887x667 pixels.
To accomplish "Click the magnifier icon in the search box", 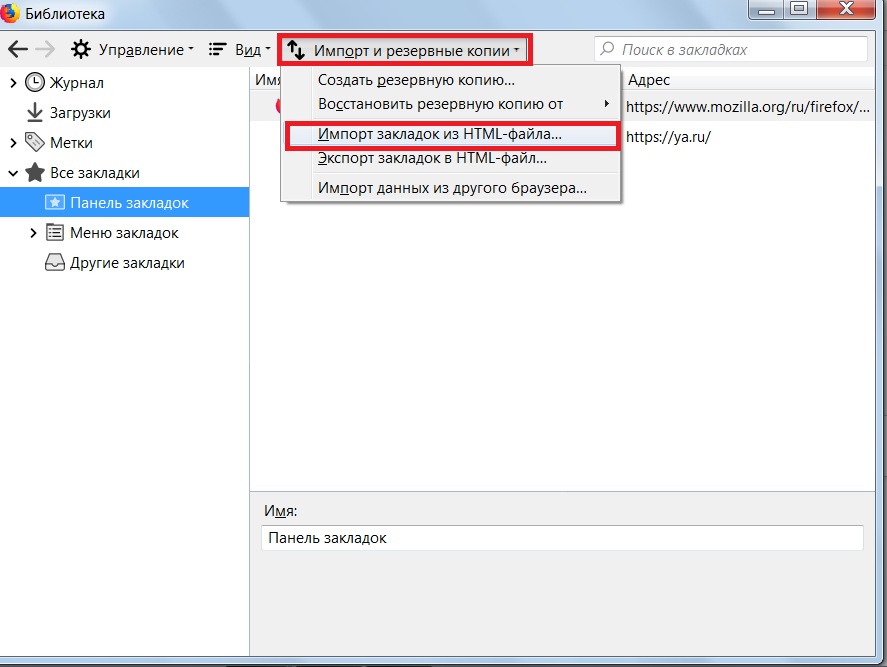I will (607, 49).
